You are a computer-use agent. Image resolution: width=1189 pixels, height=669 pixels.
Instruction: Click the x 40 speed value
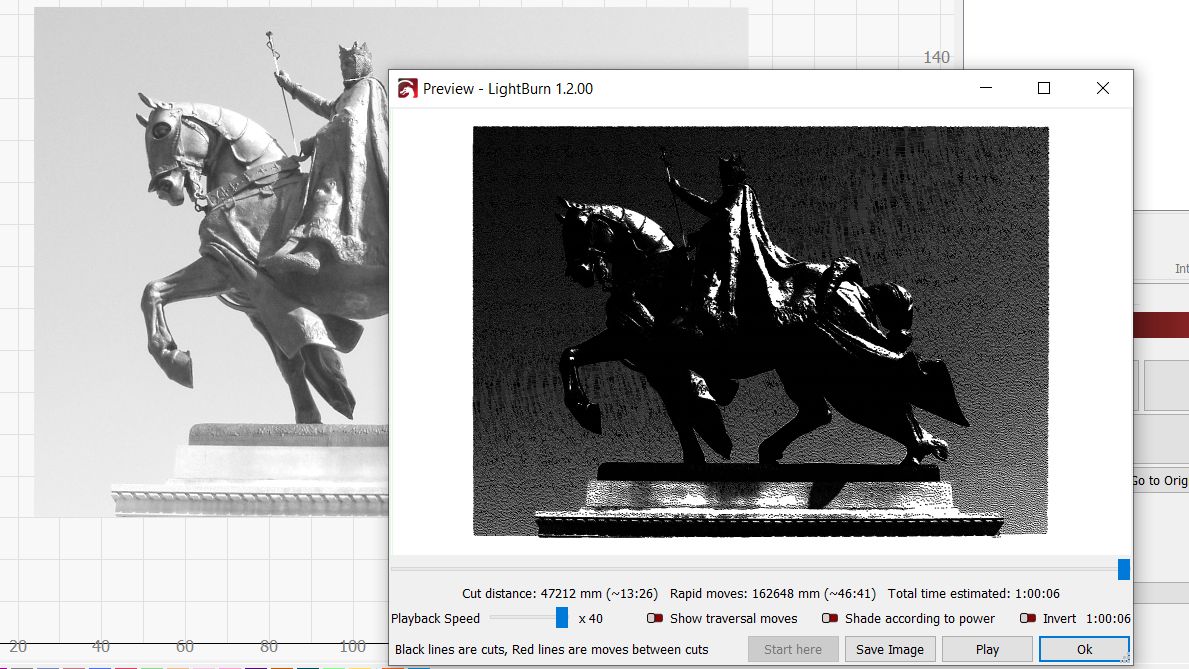[591, 618]
